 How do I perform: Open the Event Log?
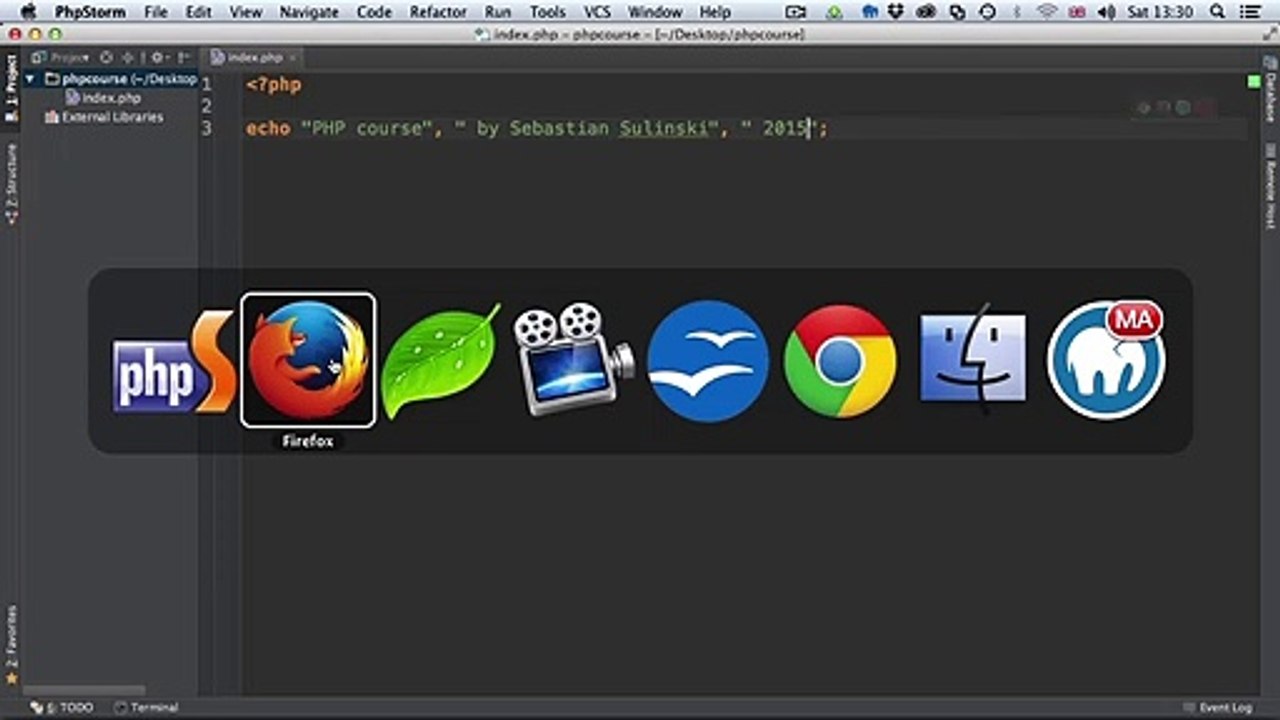[x=1217, y=708]
